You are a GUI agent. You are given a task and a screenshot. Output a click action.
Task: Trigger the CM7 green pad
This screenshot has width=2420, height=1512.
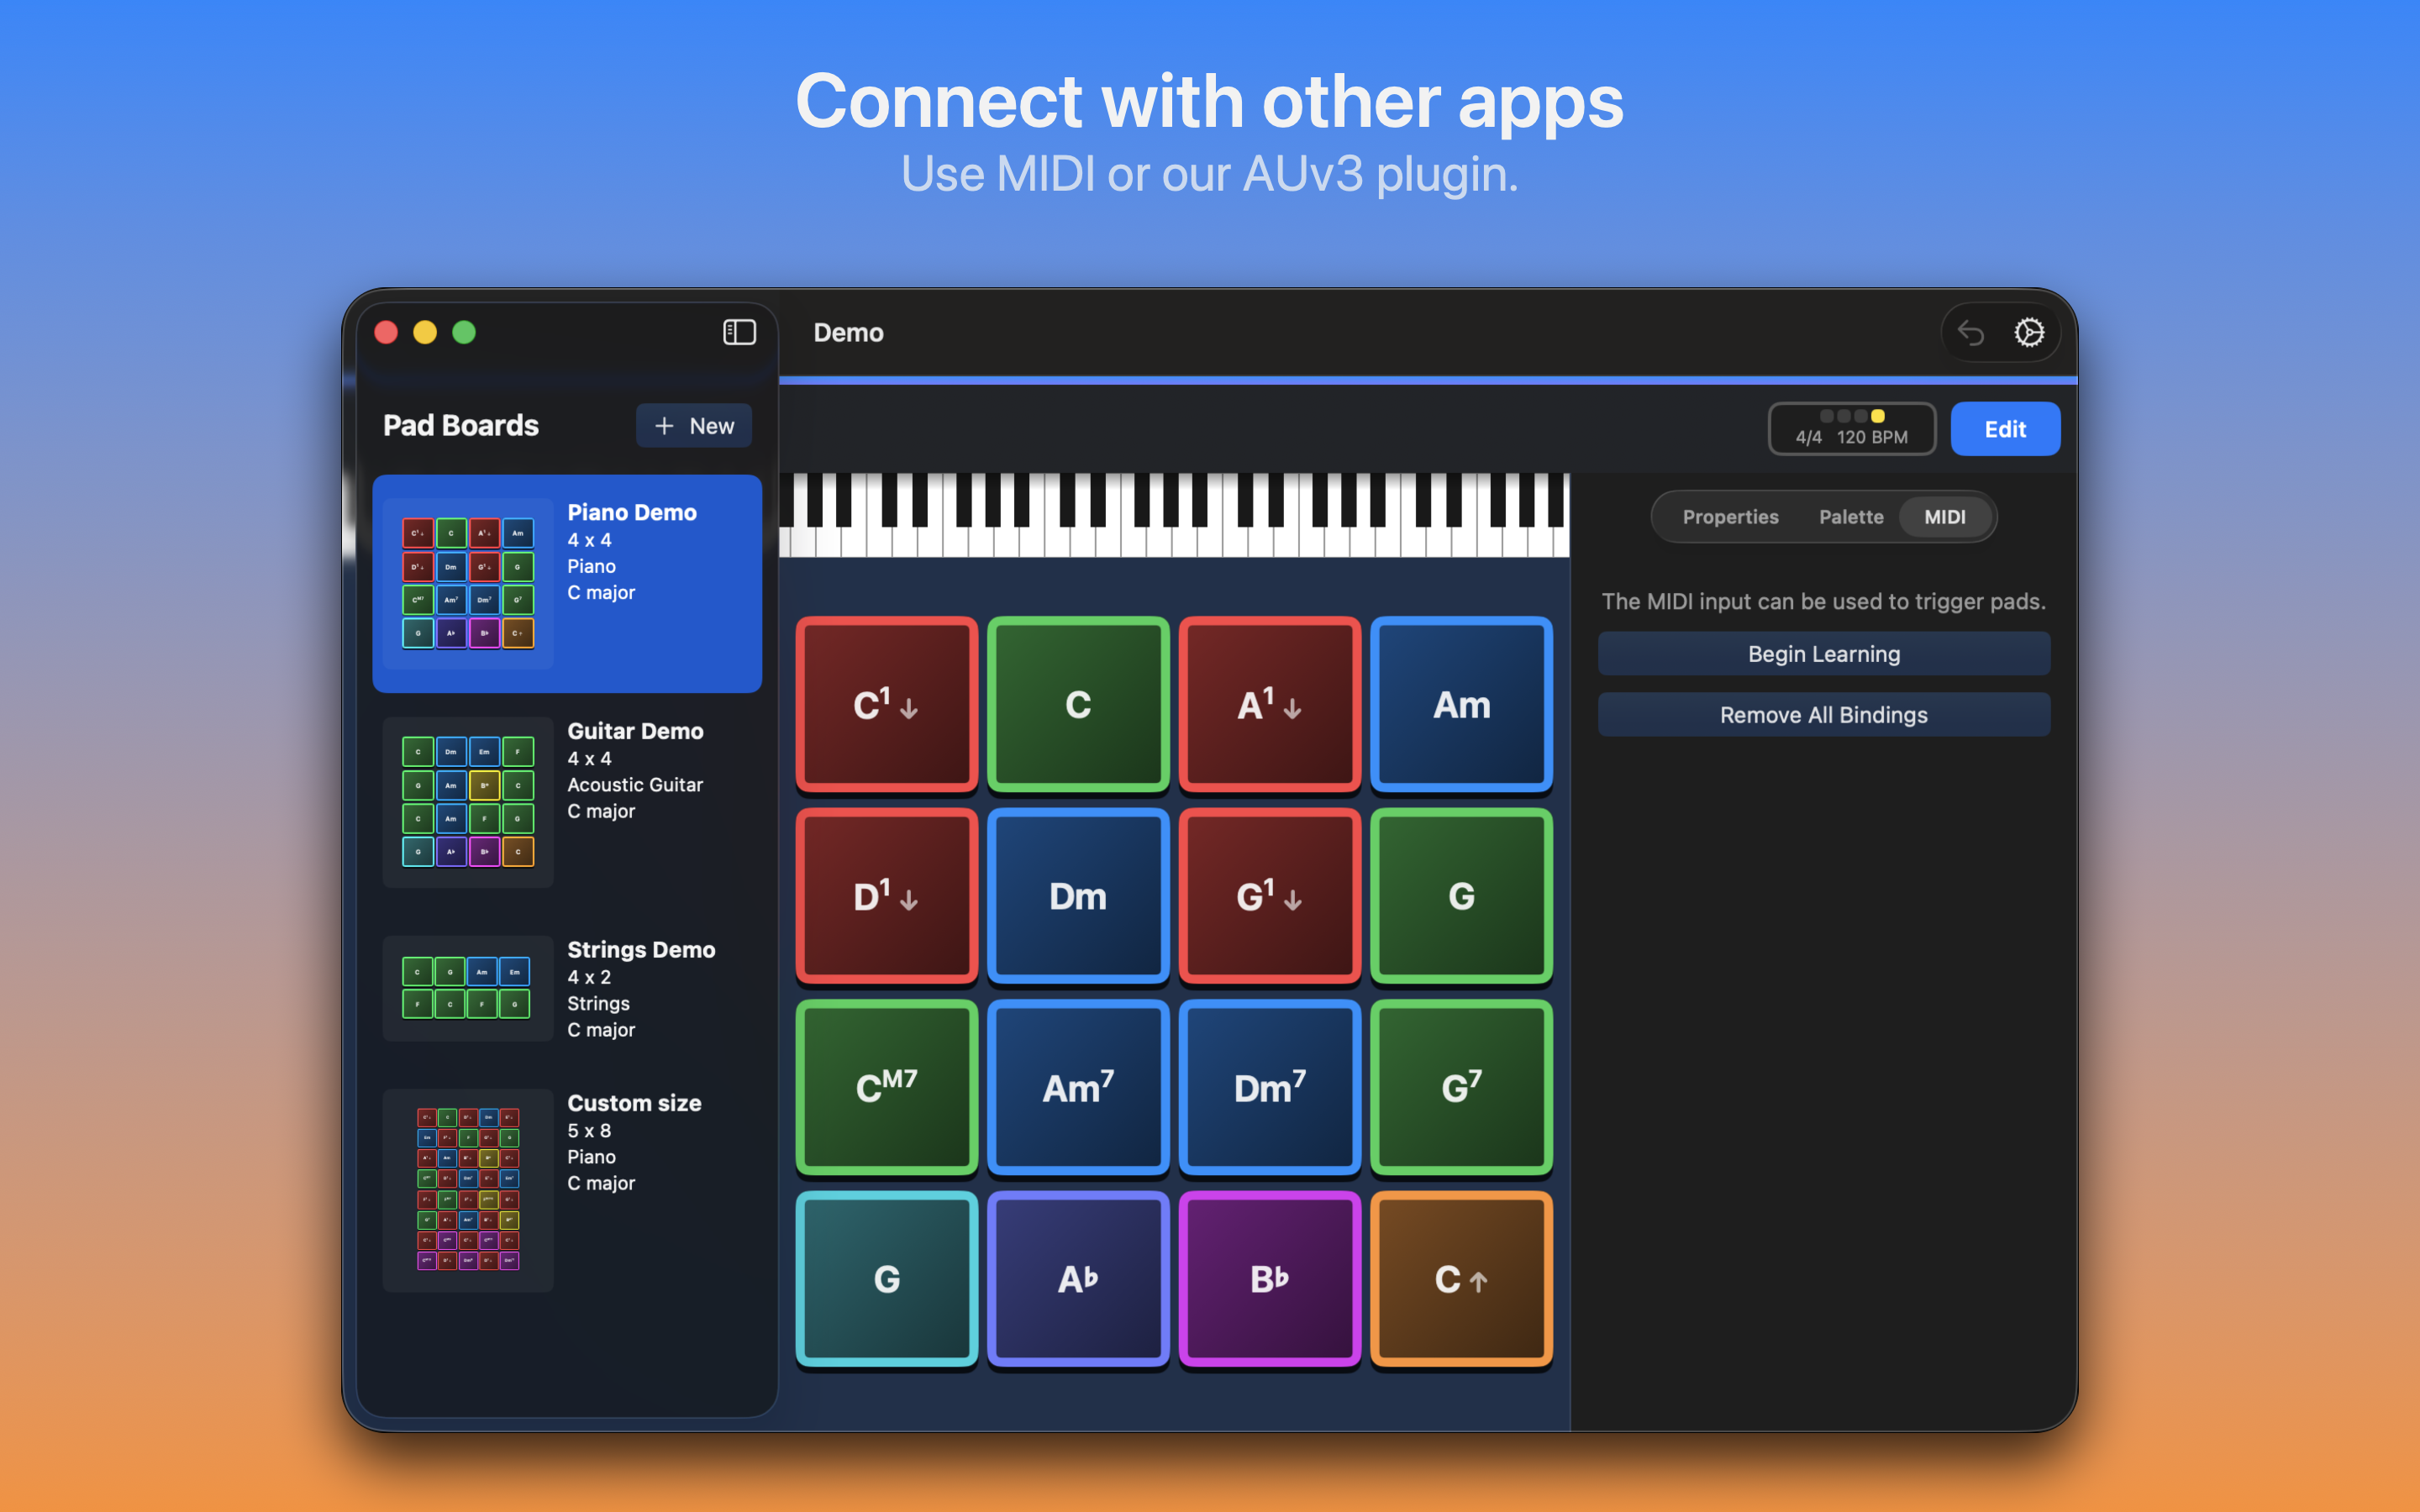[886, 1087]
